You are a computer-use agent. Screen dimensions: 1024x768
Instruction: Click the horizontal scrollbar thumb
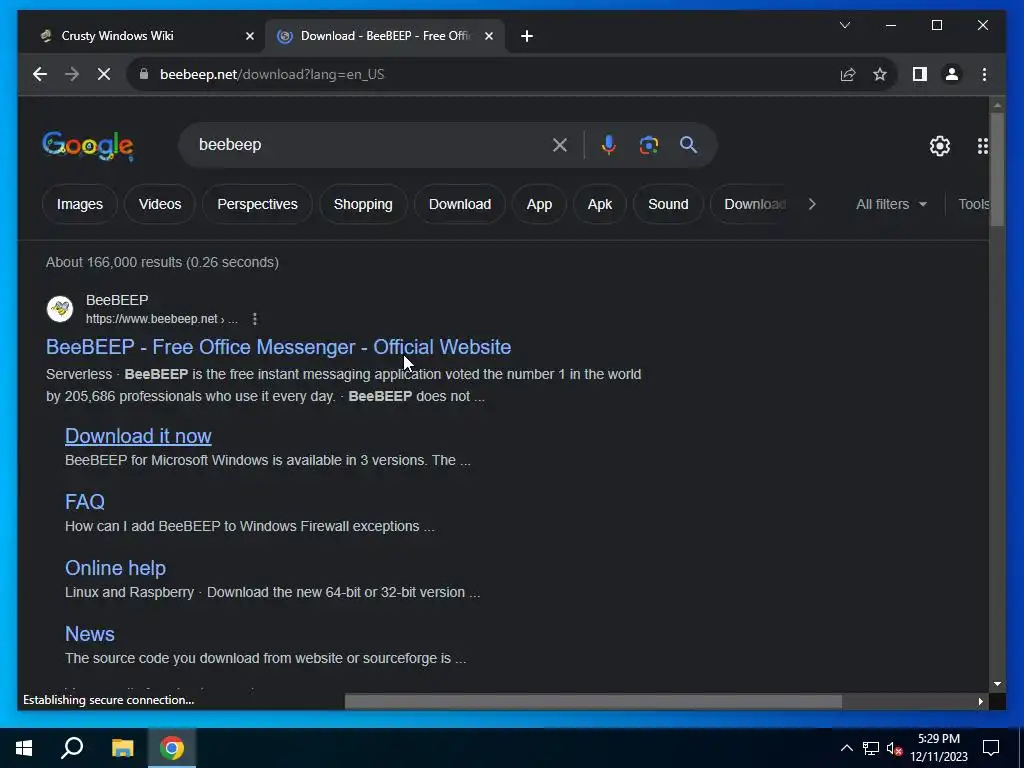tap(593, 701)
